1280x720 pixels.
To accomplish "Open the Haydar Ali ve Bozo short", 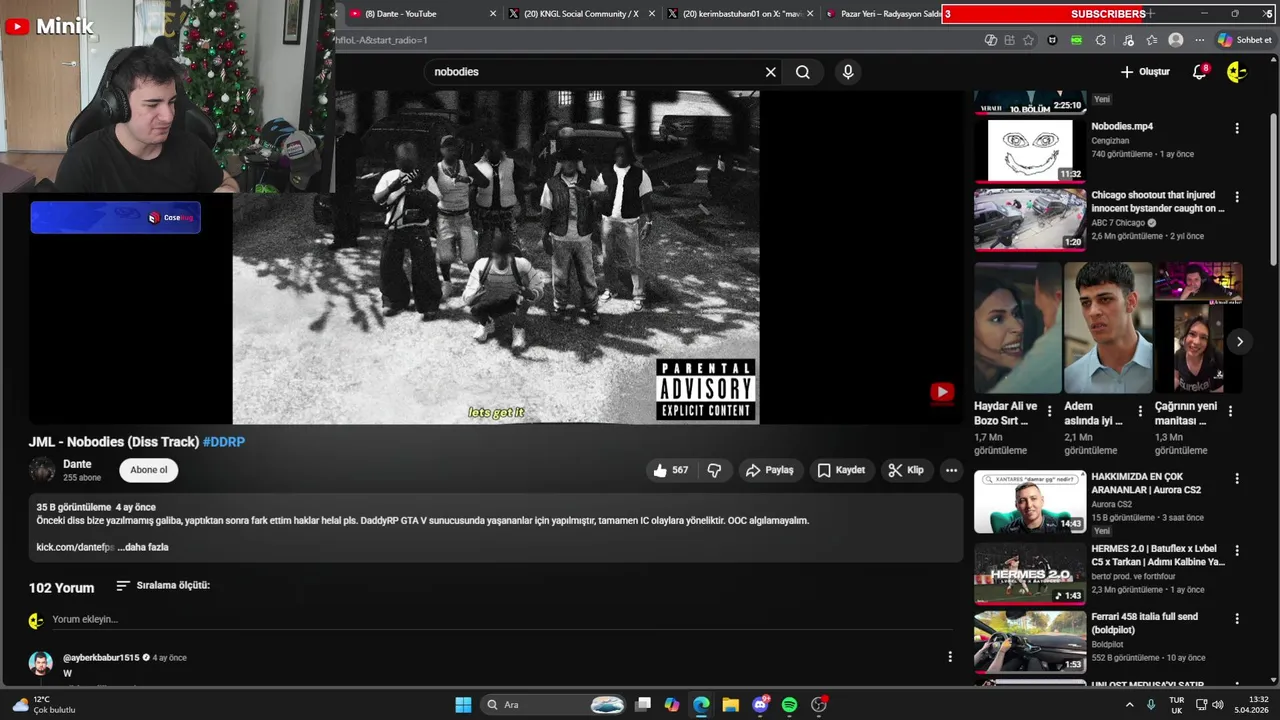I will click(x=1018, y=328).
